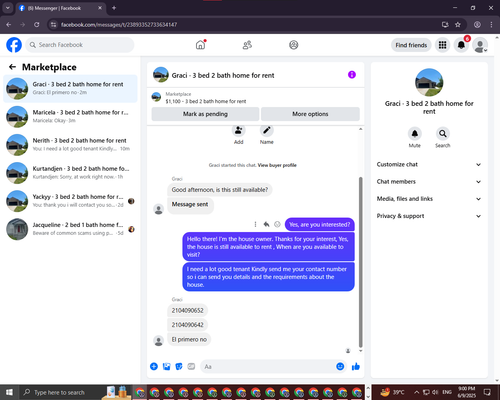Image resolution: width=500 pixels, height=400 pixels.
Task: Open the View buyer profile link
Action: [x=277, y=165]
